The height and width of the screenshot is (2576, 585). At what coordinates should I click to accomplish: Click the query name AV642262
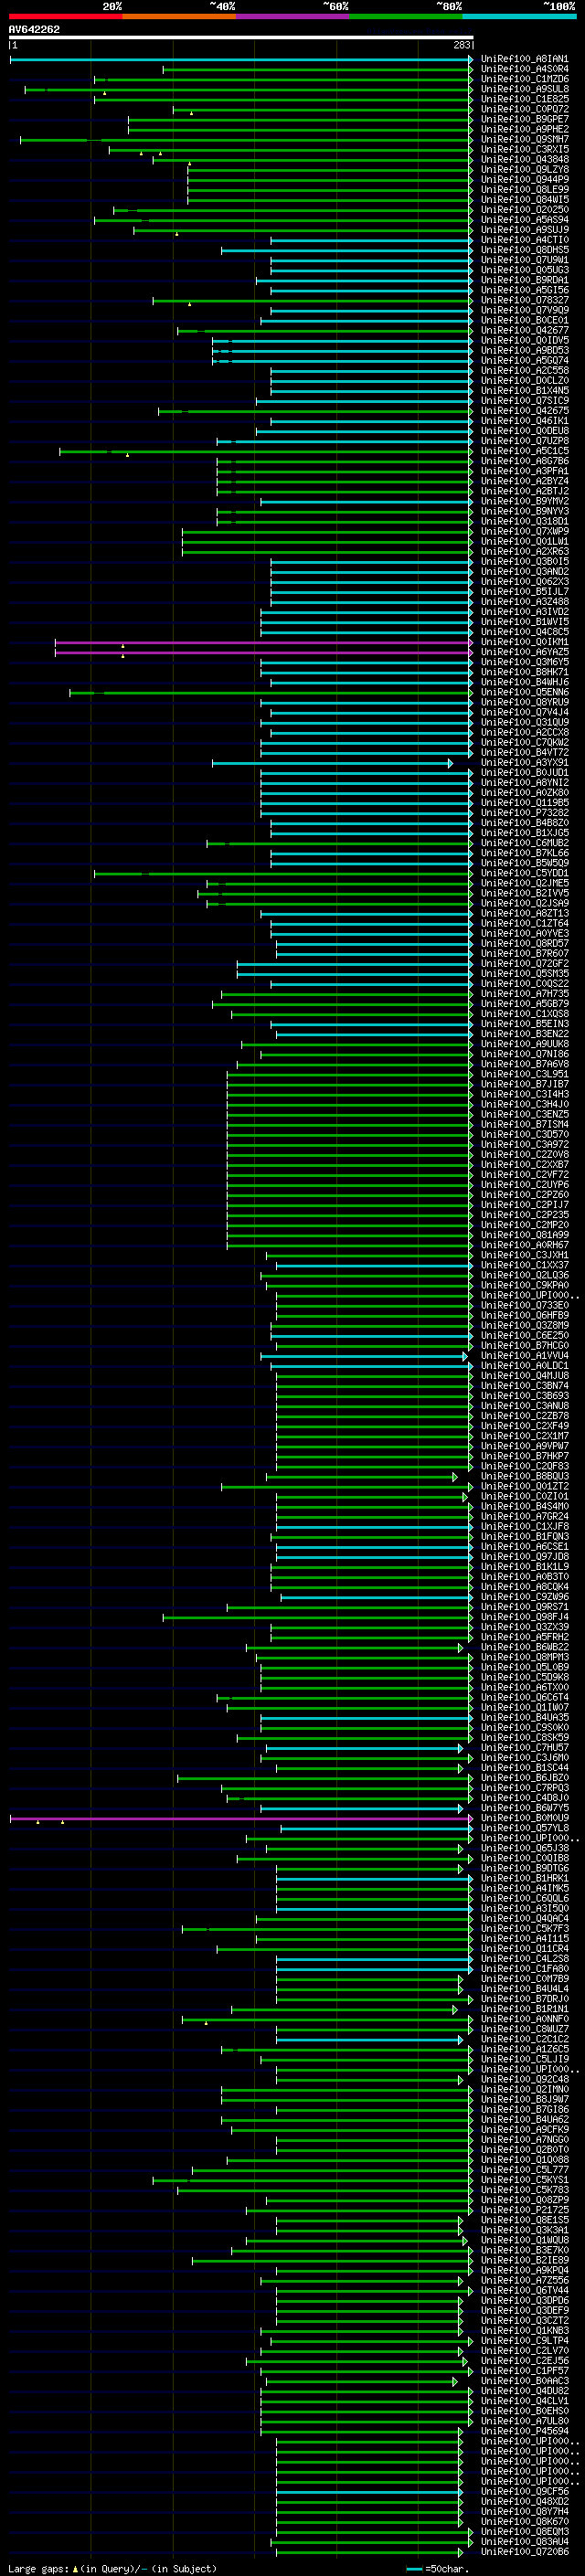34,29
